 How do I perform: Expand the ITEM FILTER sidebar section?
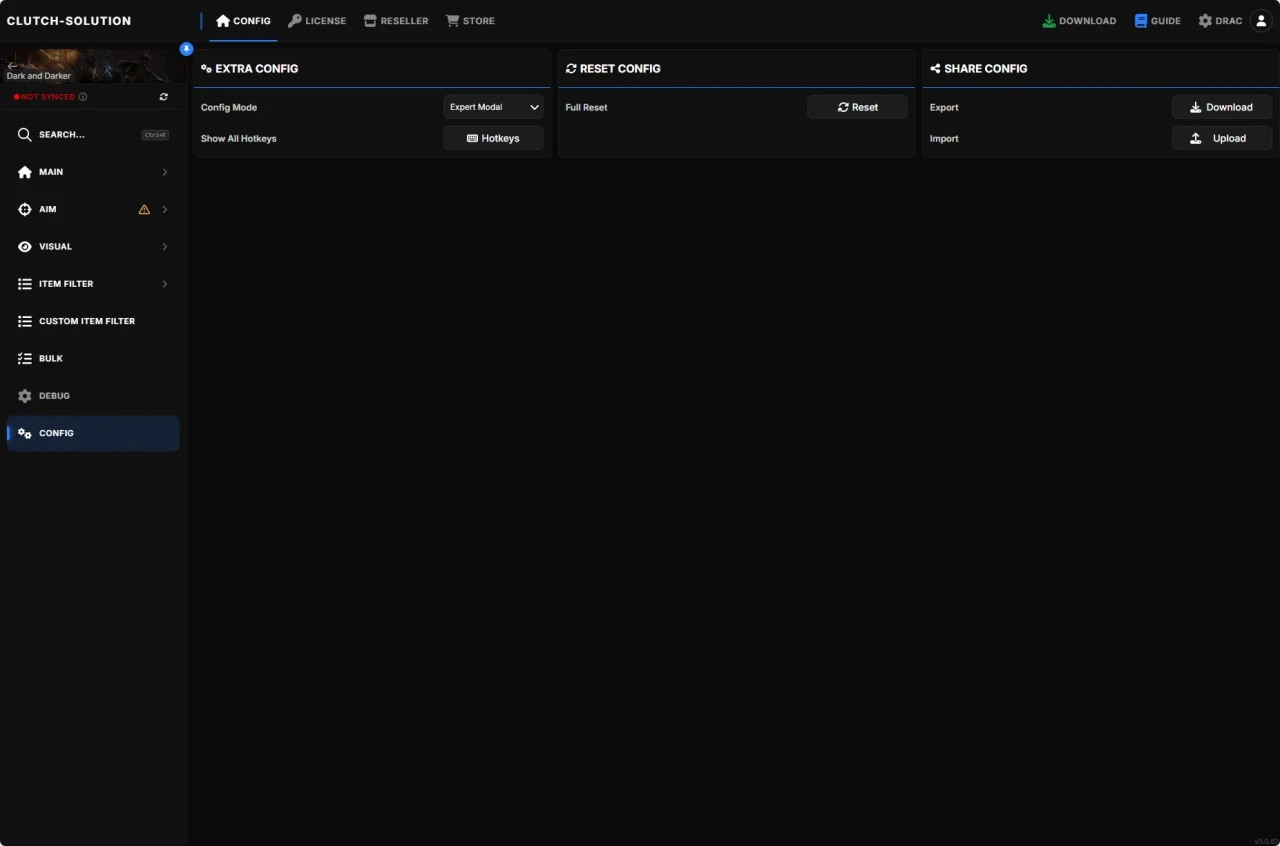[93, 284]
